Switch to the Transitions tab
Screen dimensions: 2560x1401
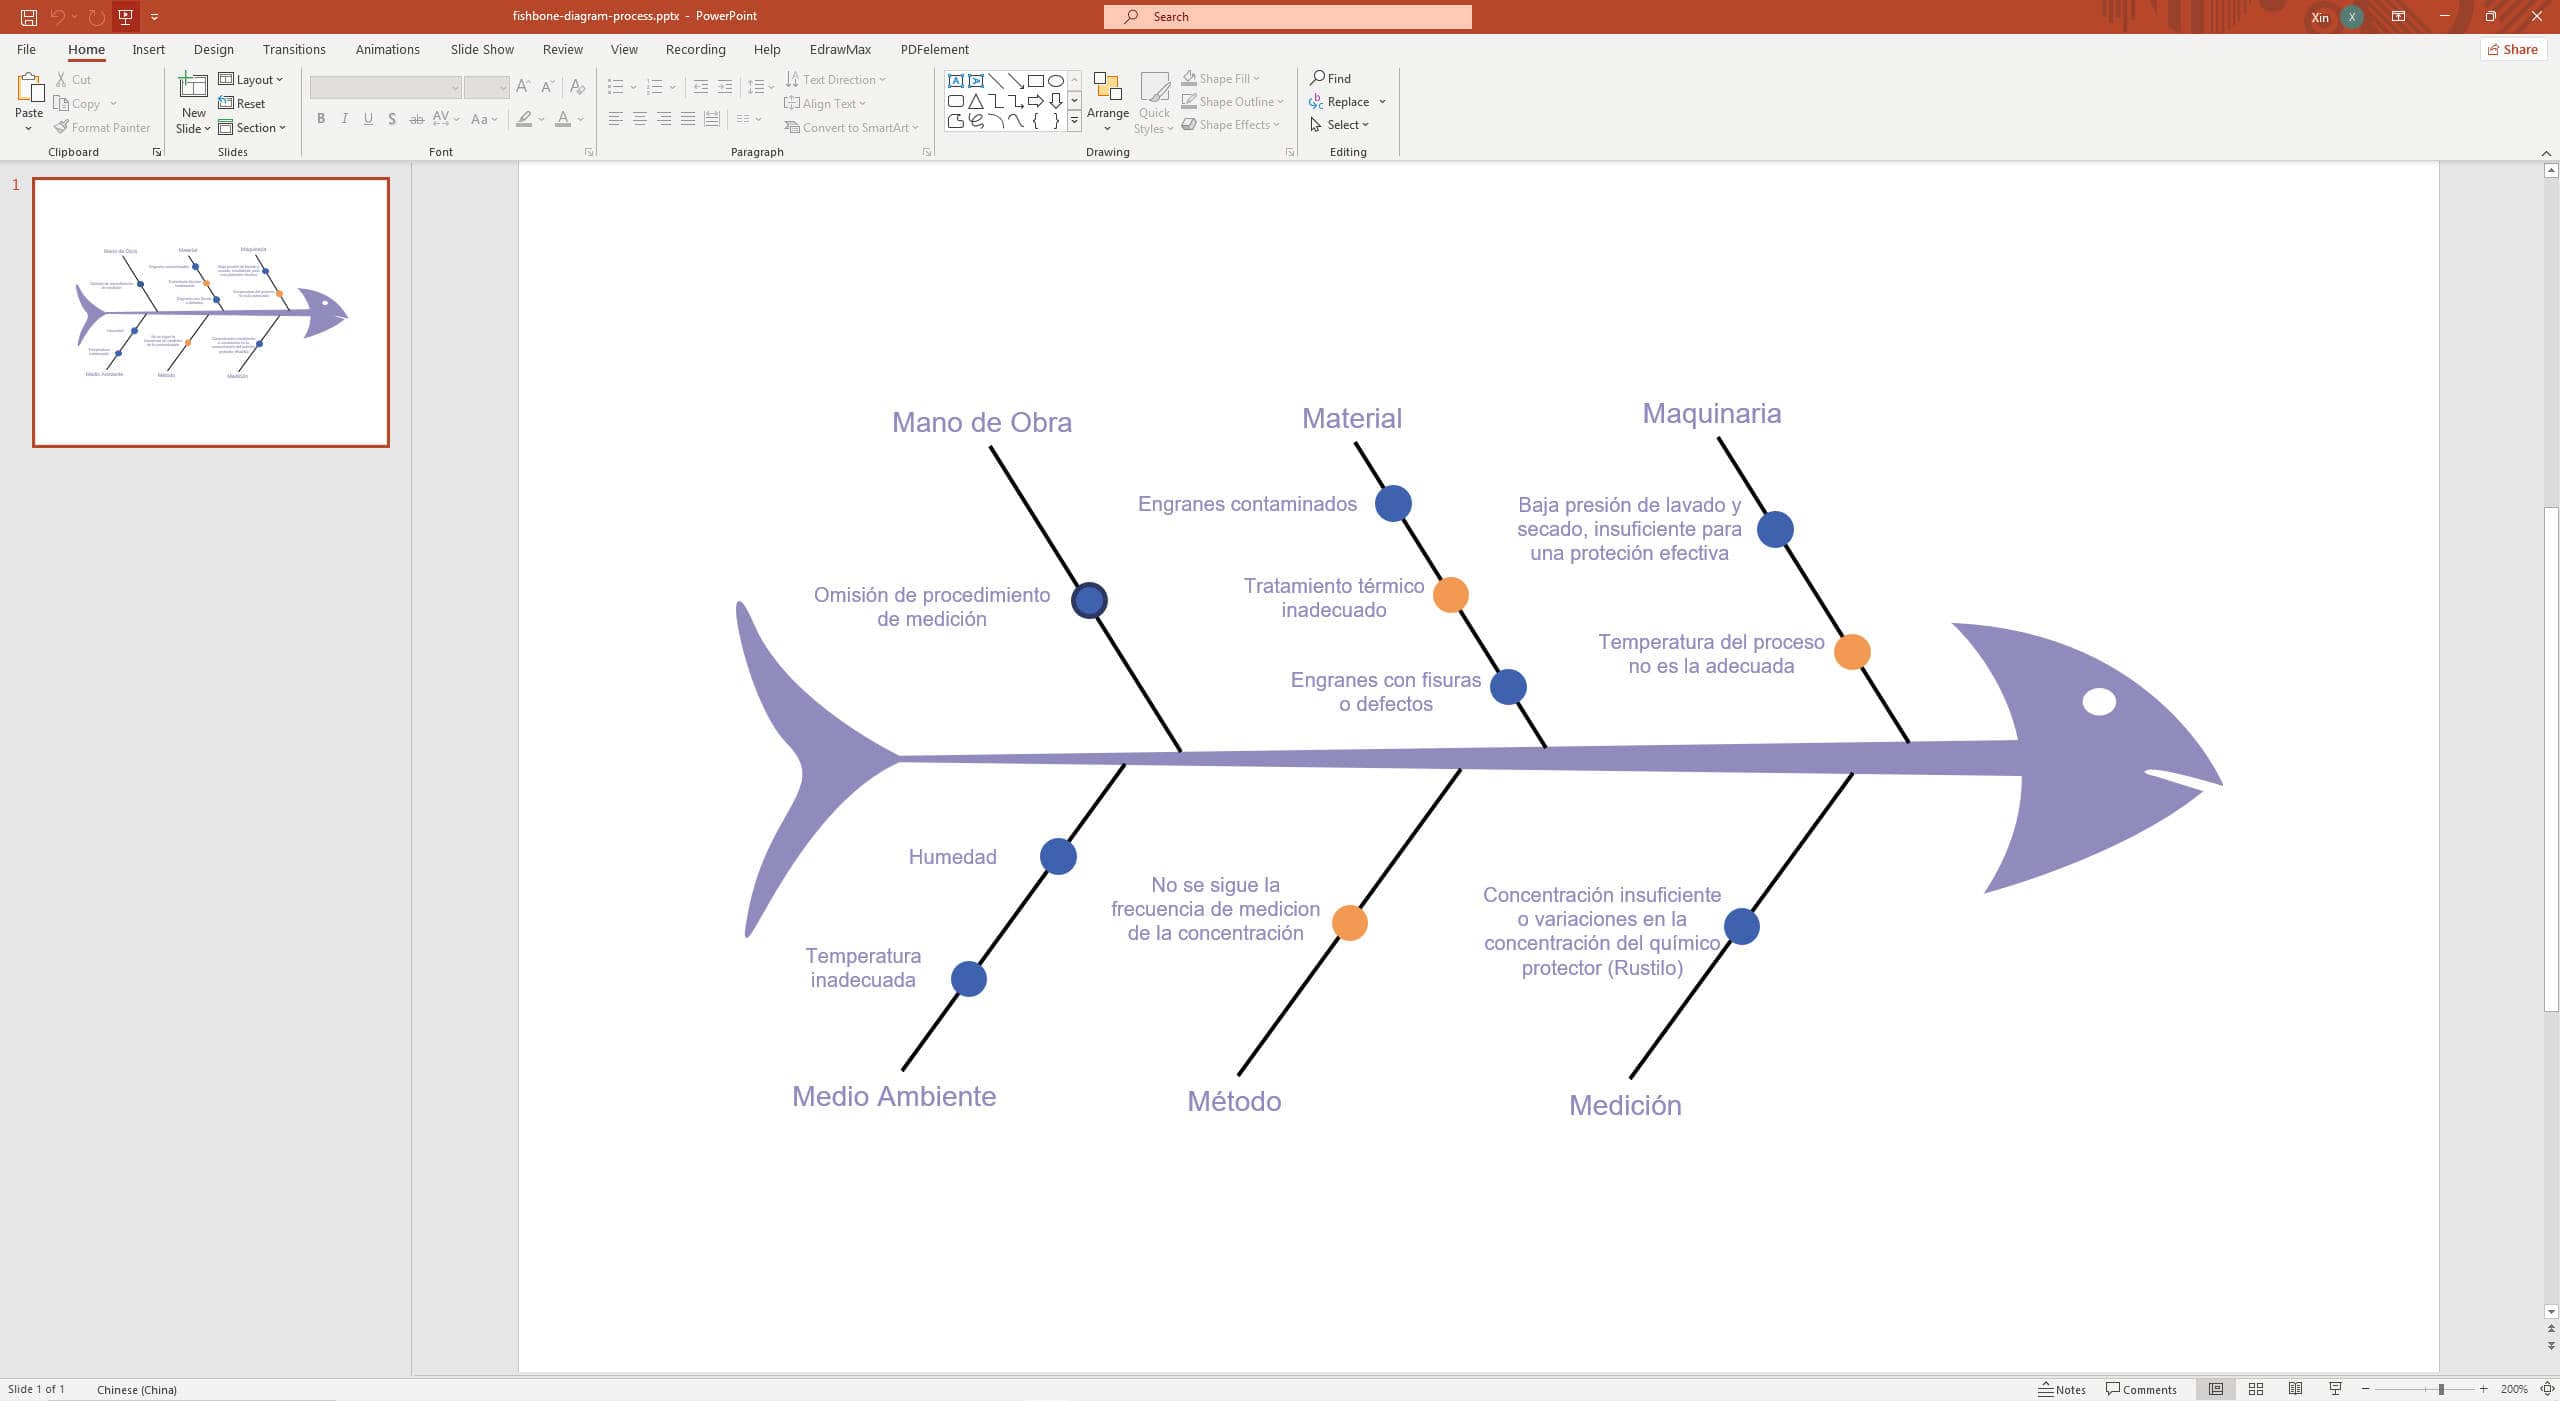click(x=293, y=49)
